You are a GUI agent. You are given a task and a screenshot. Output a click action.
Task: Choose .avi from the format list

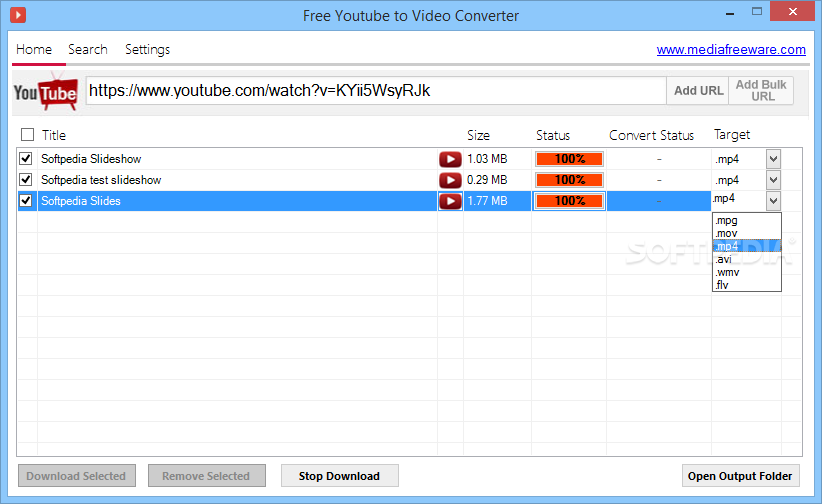coord(747,259)
